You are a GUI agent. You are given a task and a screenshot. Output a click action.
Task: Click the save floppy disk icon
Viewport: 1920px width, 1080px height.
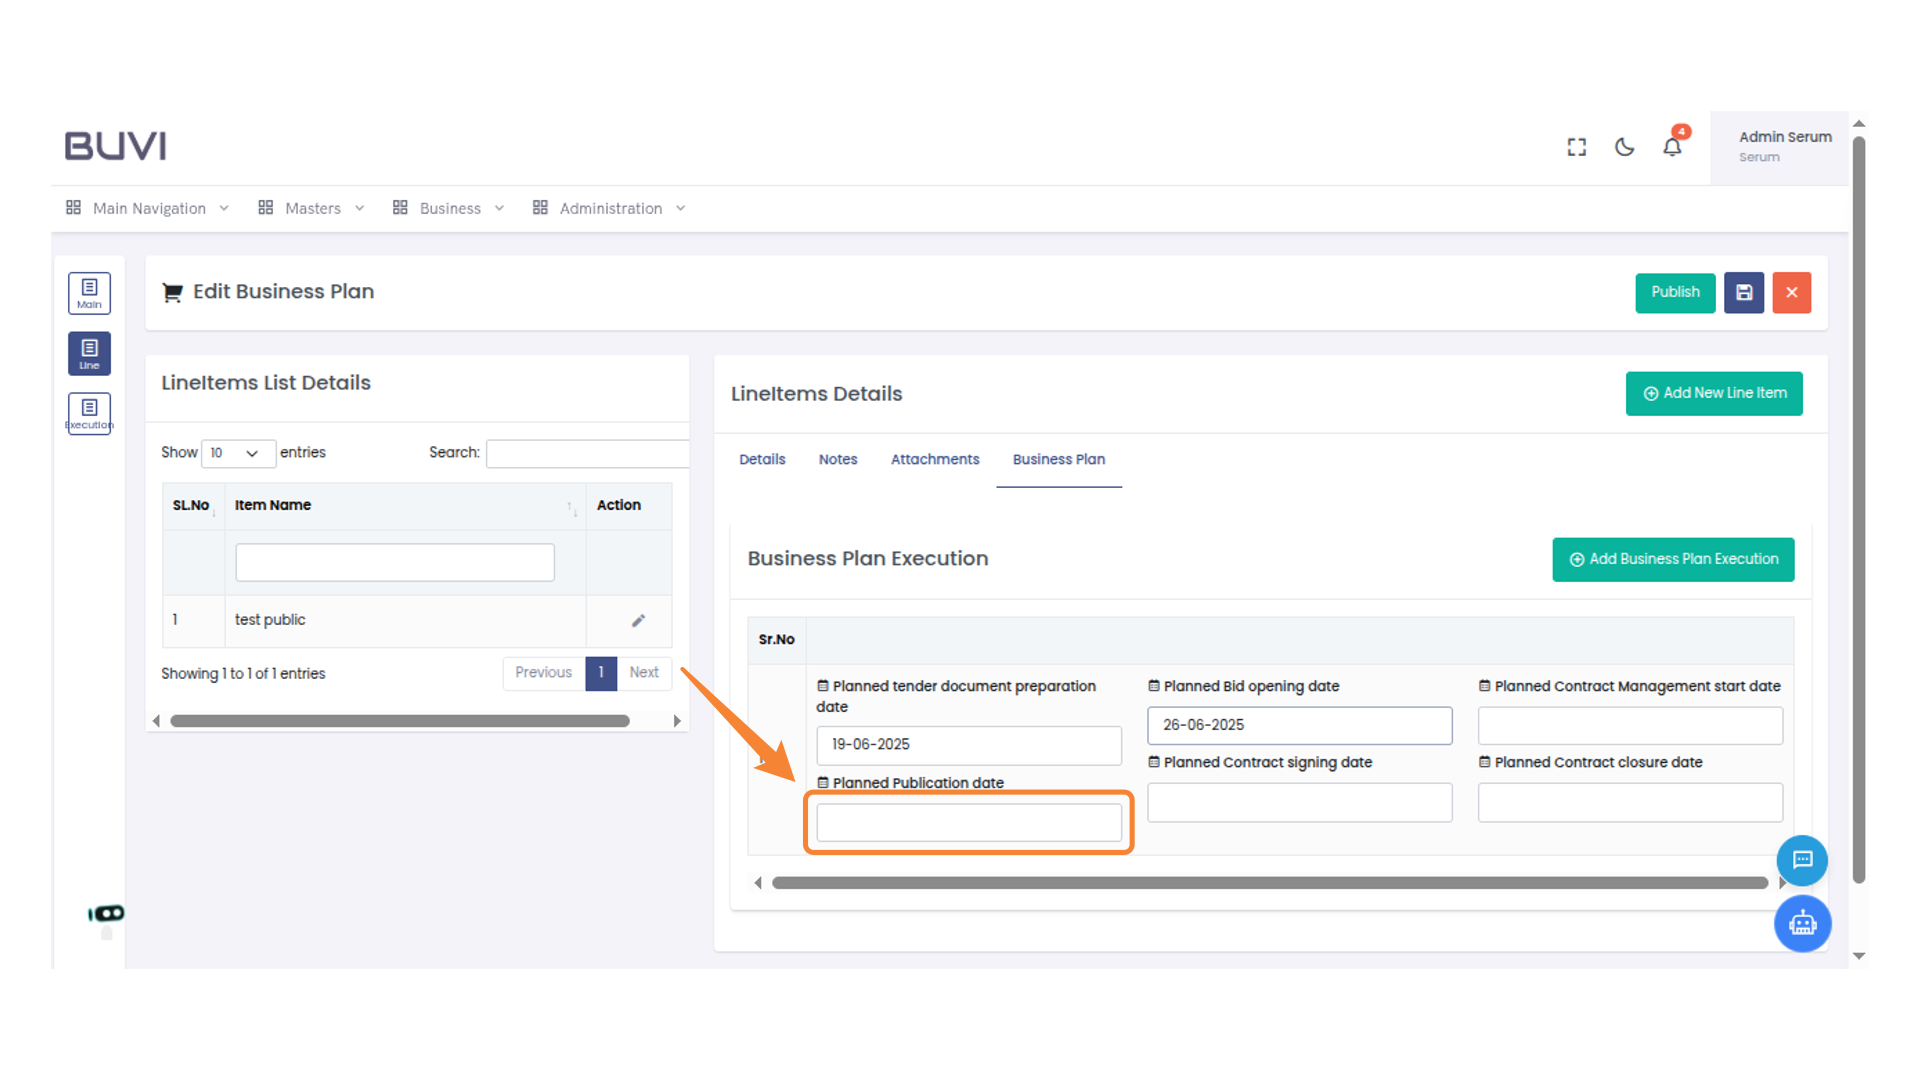tap(1744, 293)
